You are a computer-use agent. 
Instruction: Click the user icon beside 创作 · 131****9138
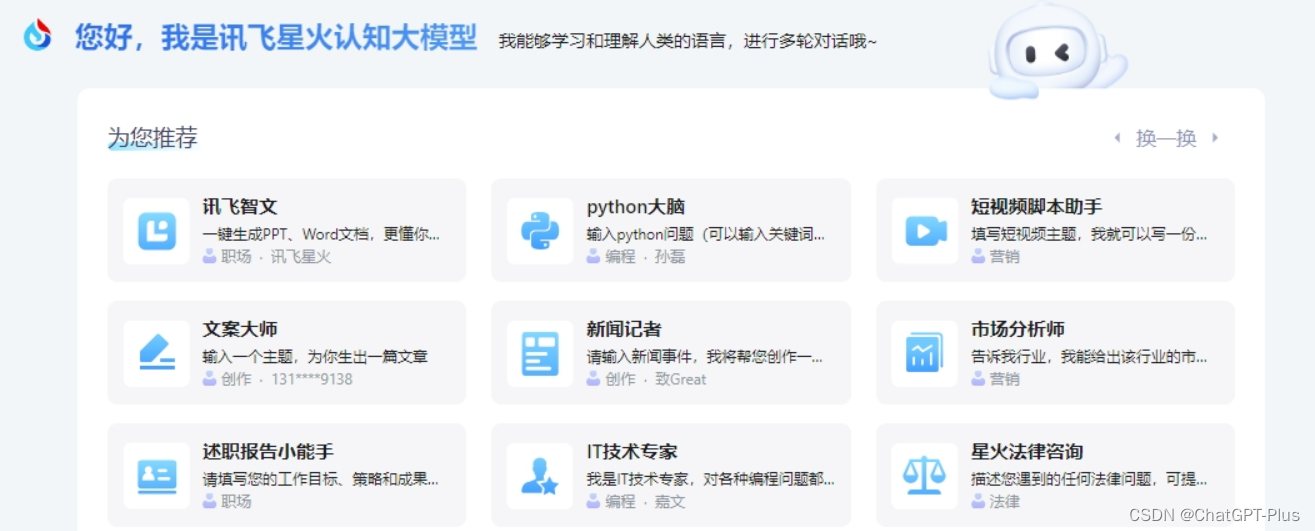click(x=209, y=379)
